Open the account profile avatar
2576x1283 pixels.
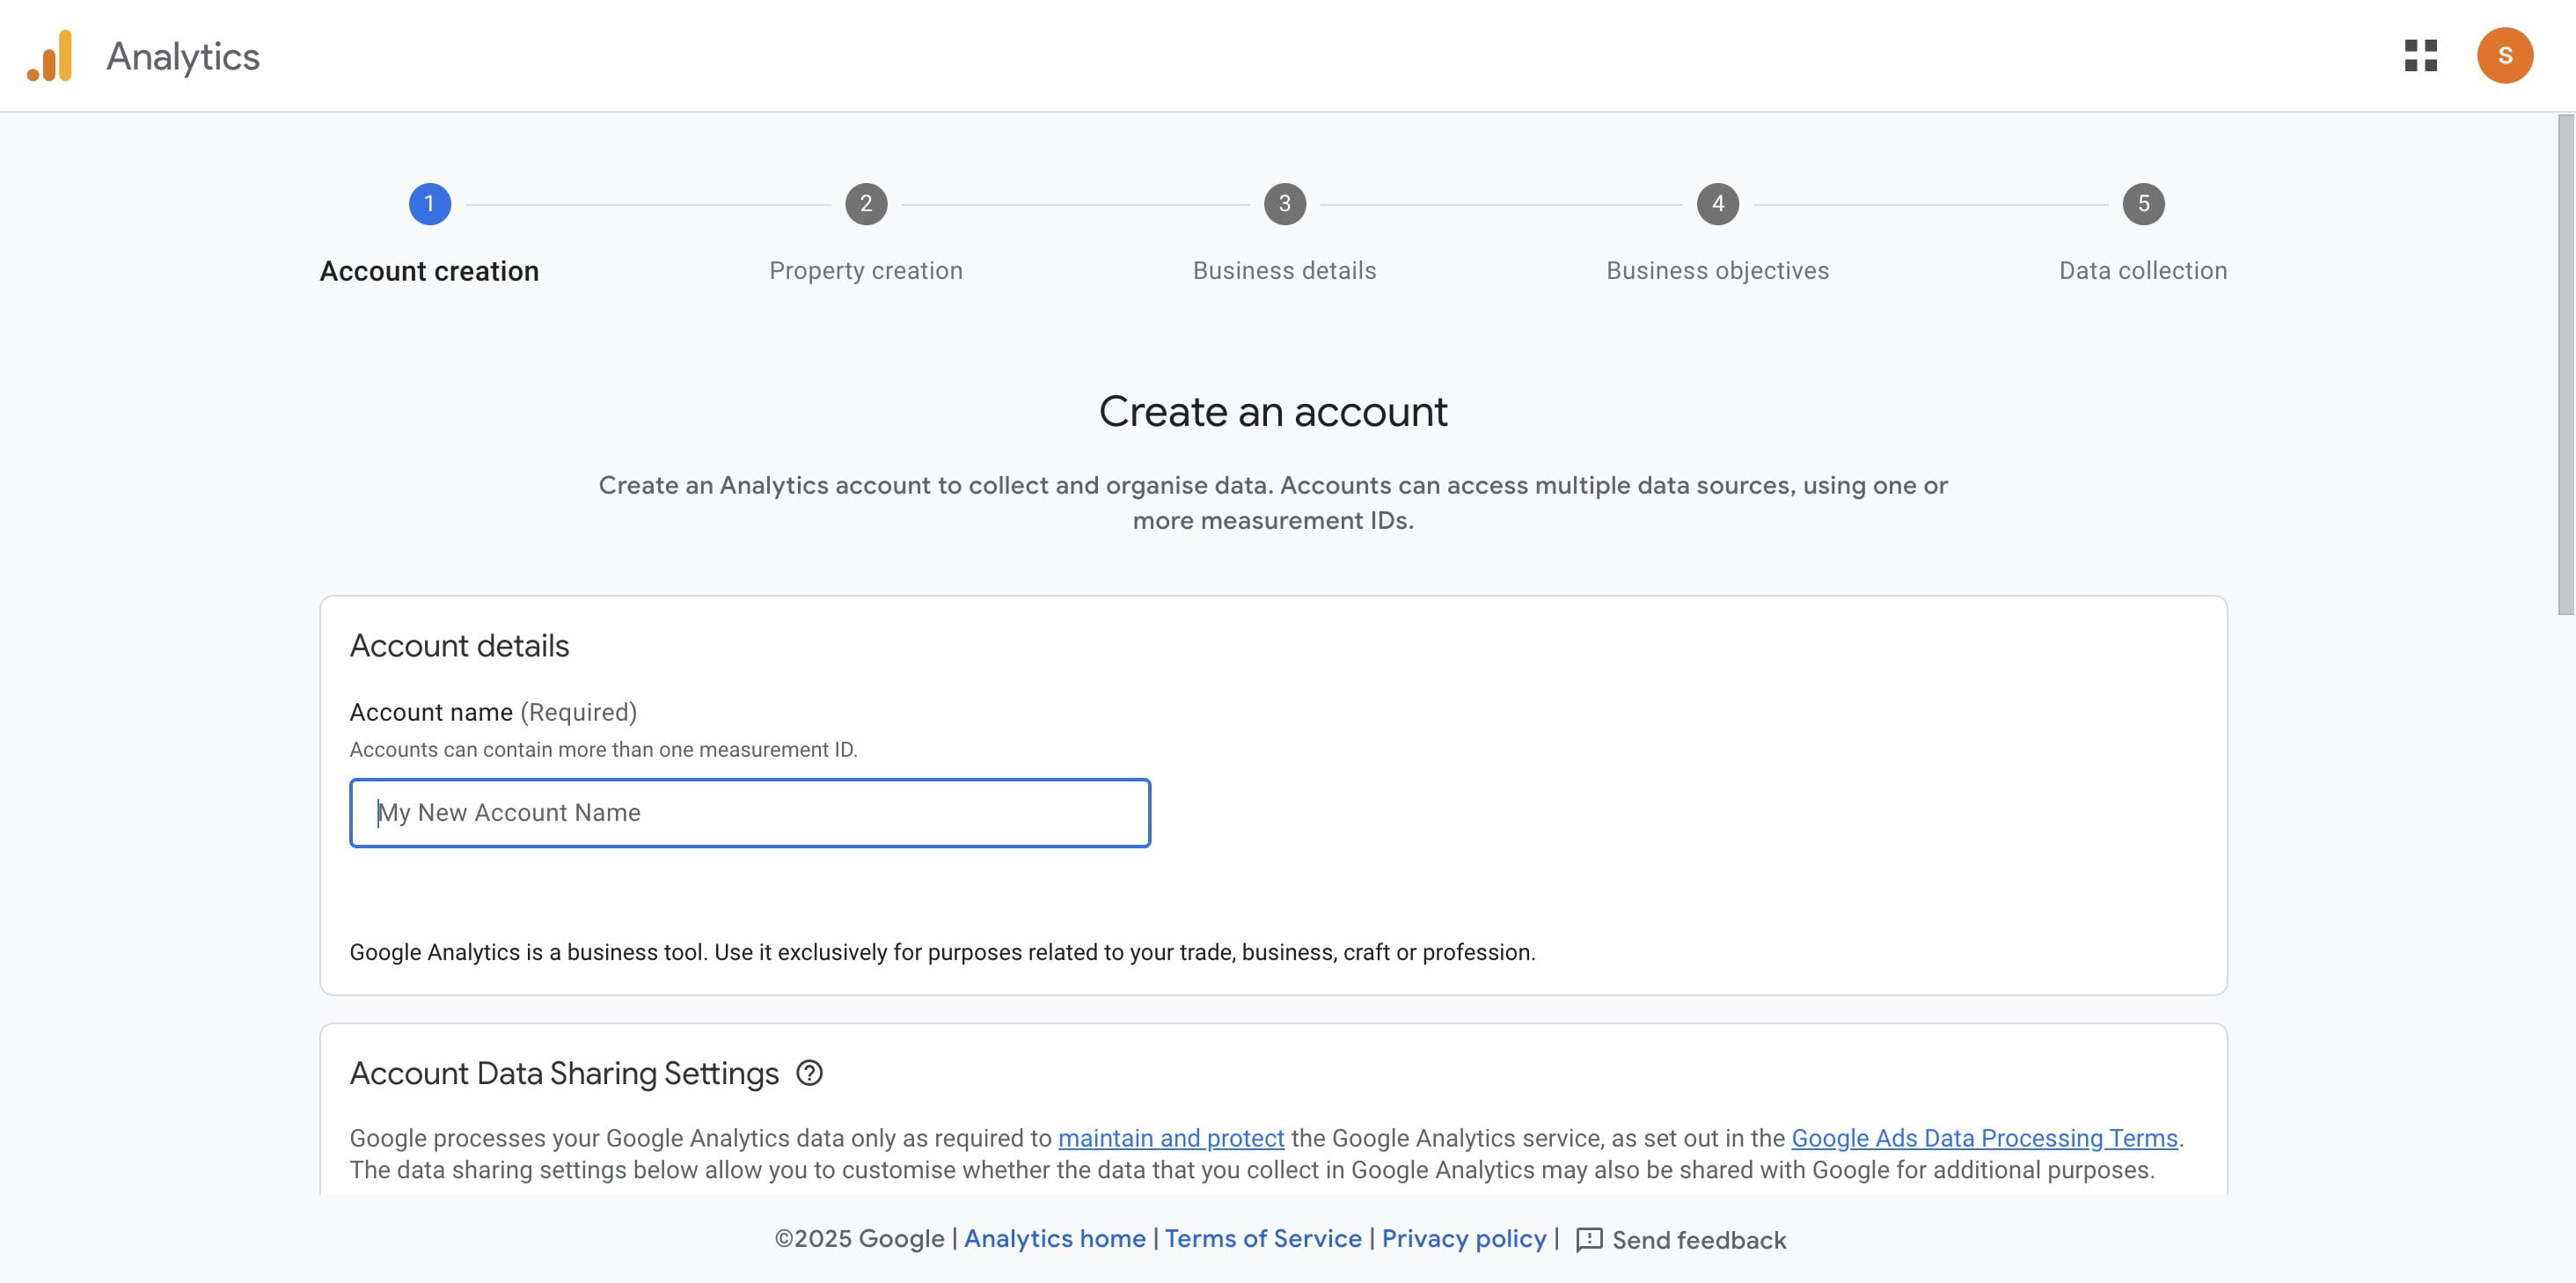click(2507, 56)
